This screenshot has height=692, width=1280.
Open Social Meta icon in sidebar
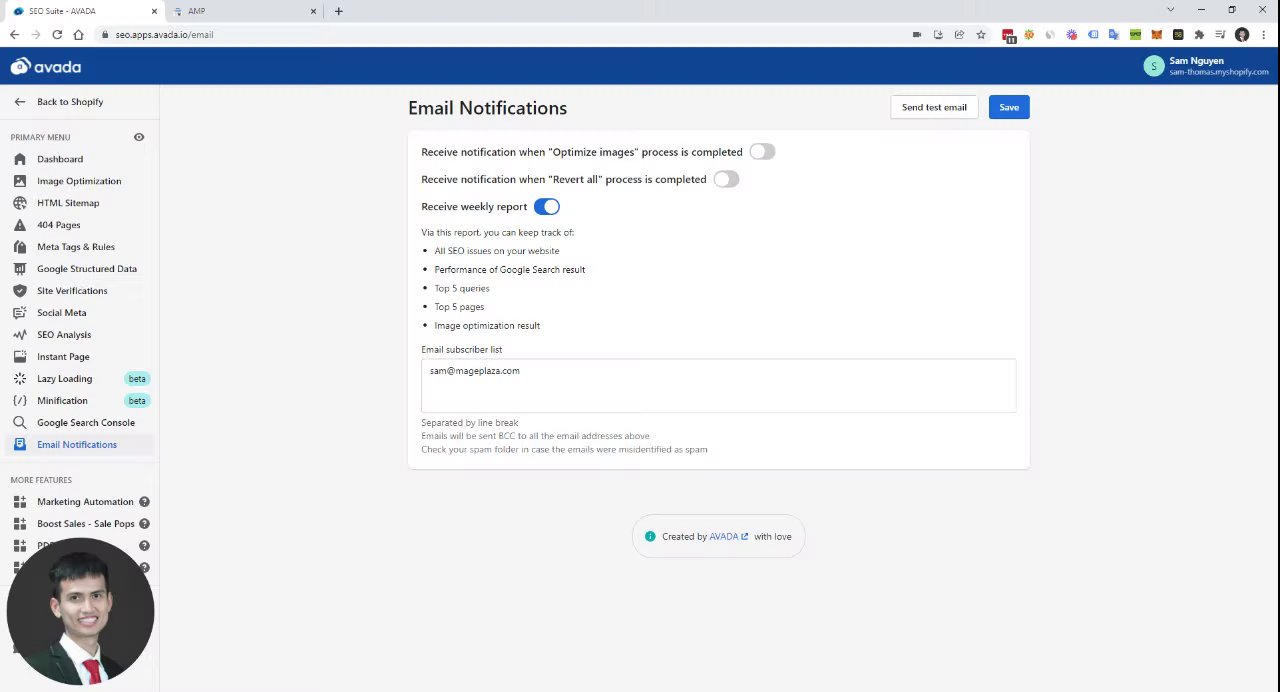click(20, 313)
